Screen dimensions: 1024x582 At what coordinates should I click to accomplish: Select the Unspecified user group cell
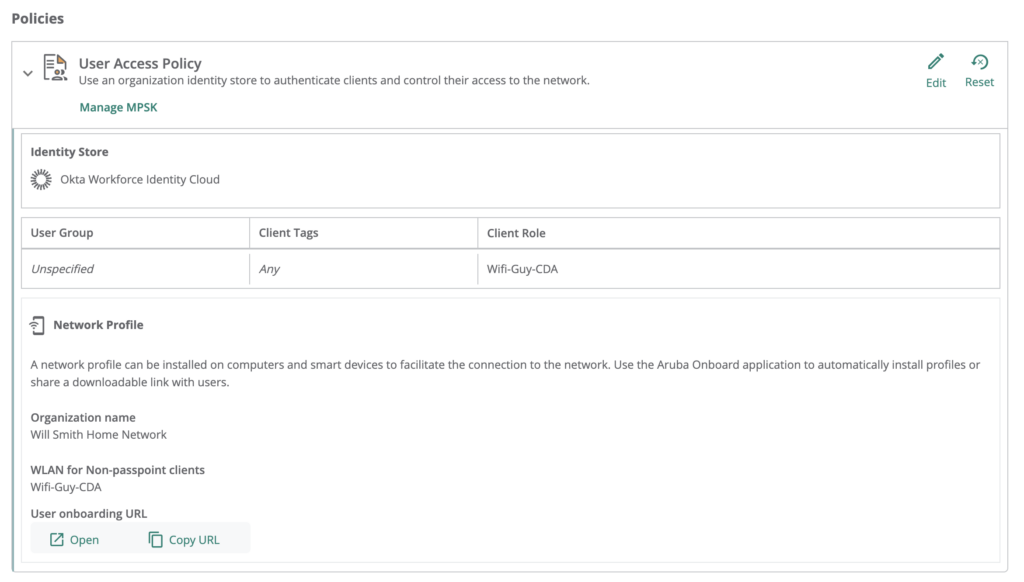(x=62, y=269)
